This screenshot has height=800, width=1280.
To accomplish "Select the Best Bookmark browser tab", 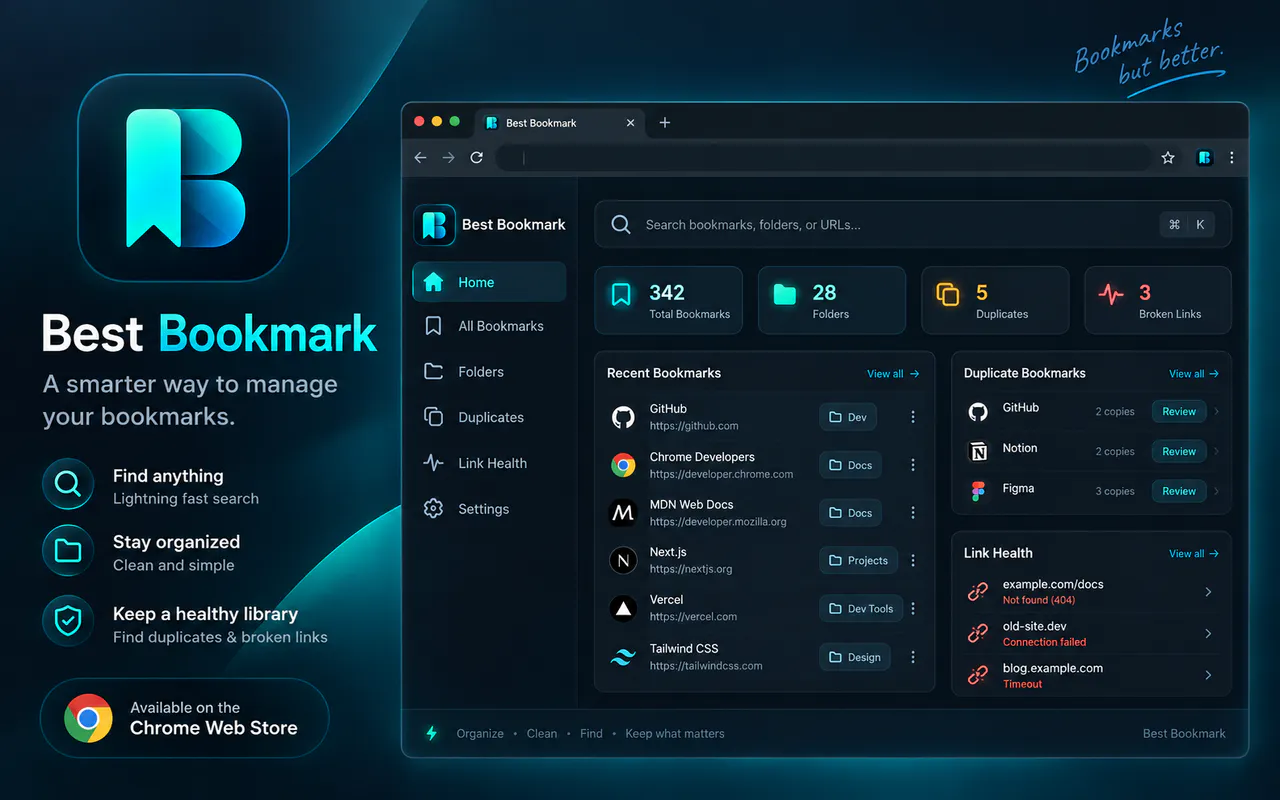I will tap(560, 123).
